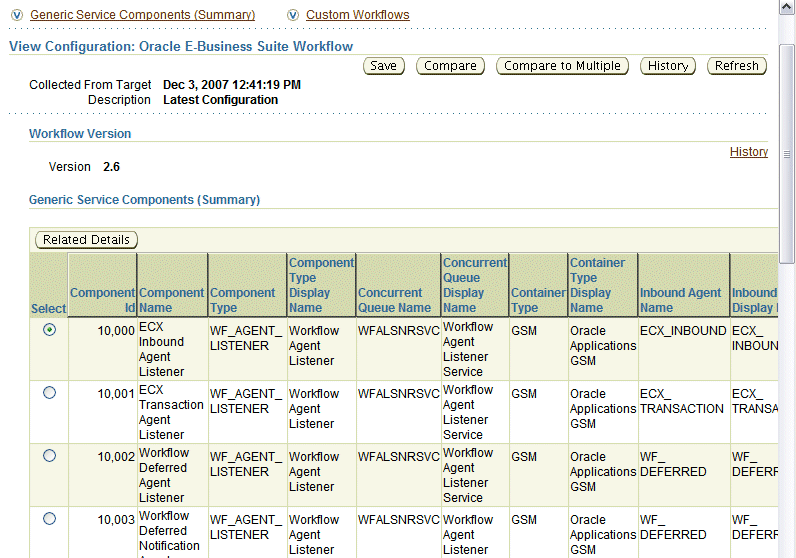Refresh the configuration view

click(737, 66)
